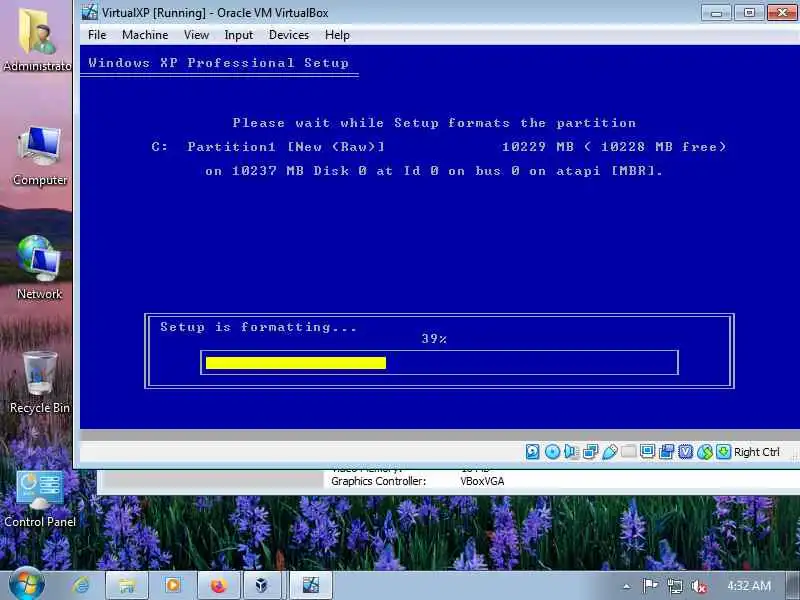Open network tray icon
The width and height of the screenshot is (800, 600).
pyautogui.click(x=674, y=586)
